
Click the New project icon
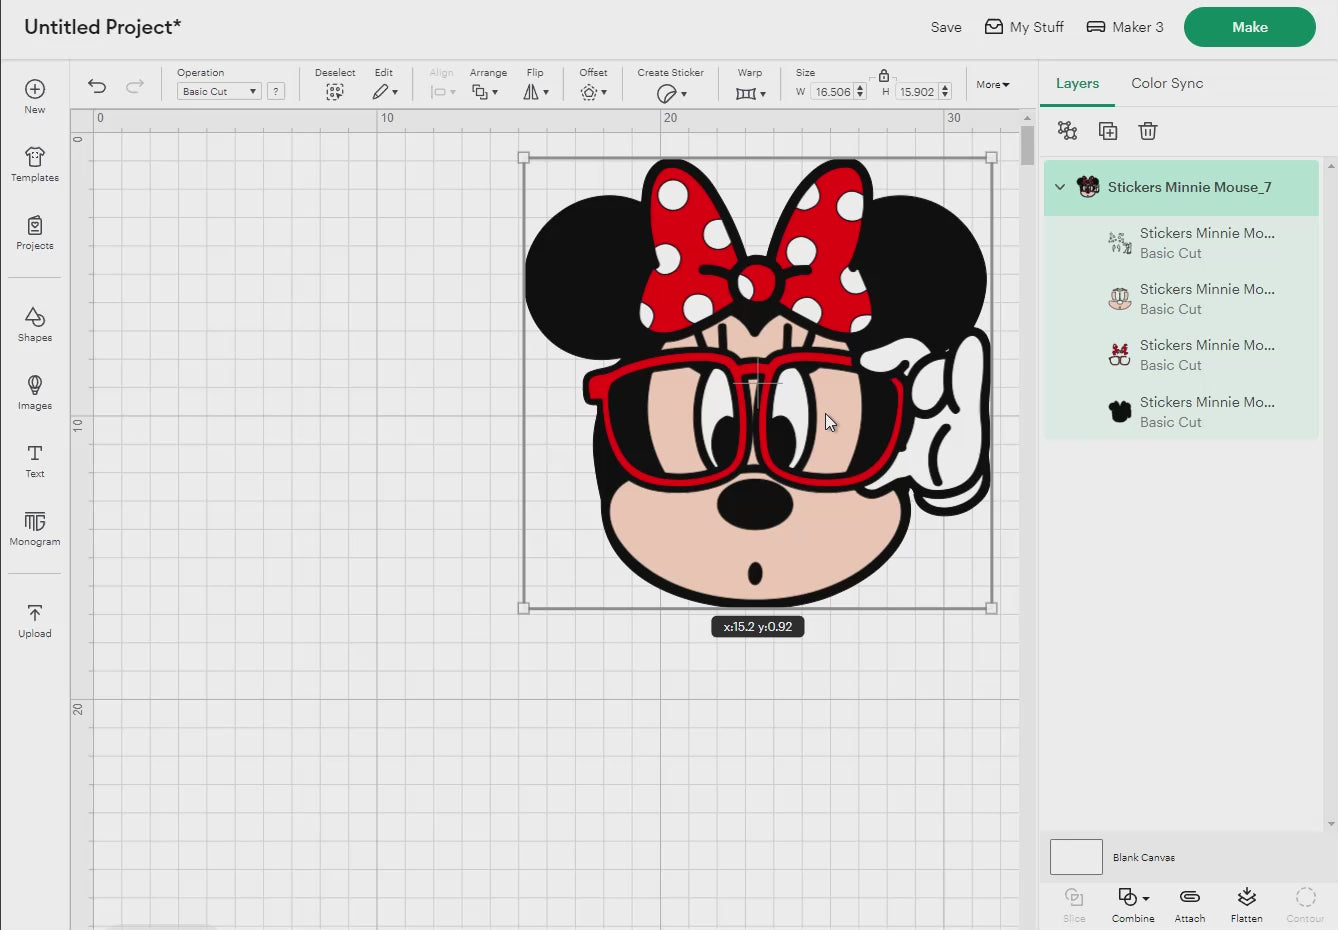coord(35,97)
